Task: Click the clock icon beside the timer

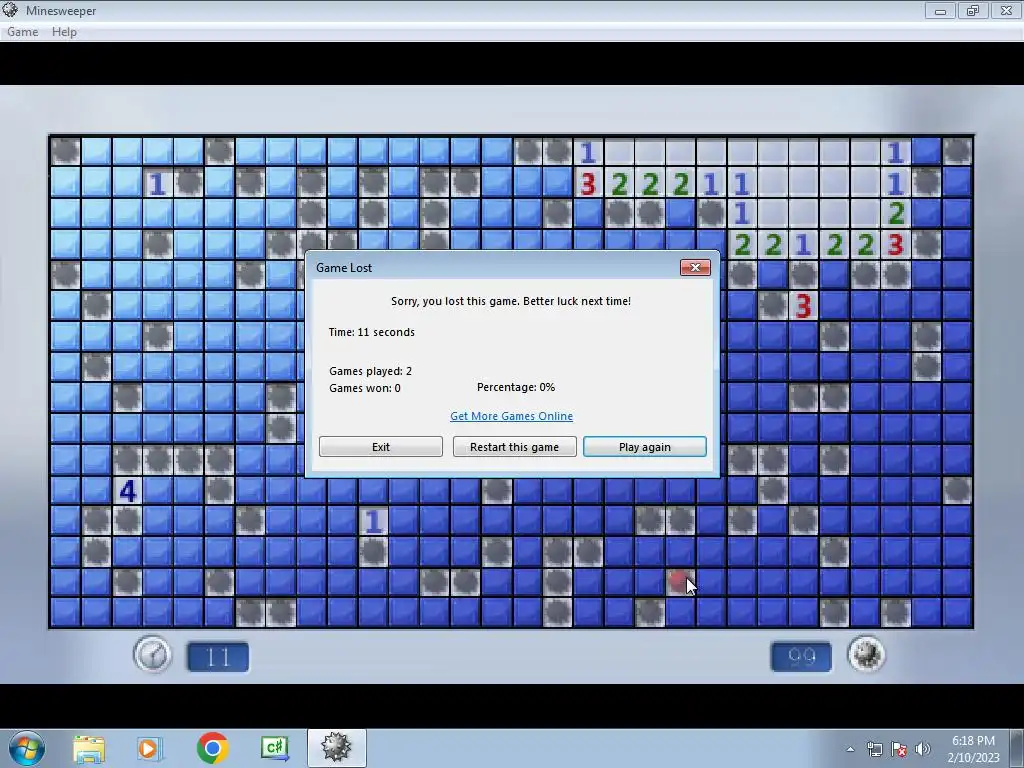Action: (152, 655)
